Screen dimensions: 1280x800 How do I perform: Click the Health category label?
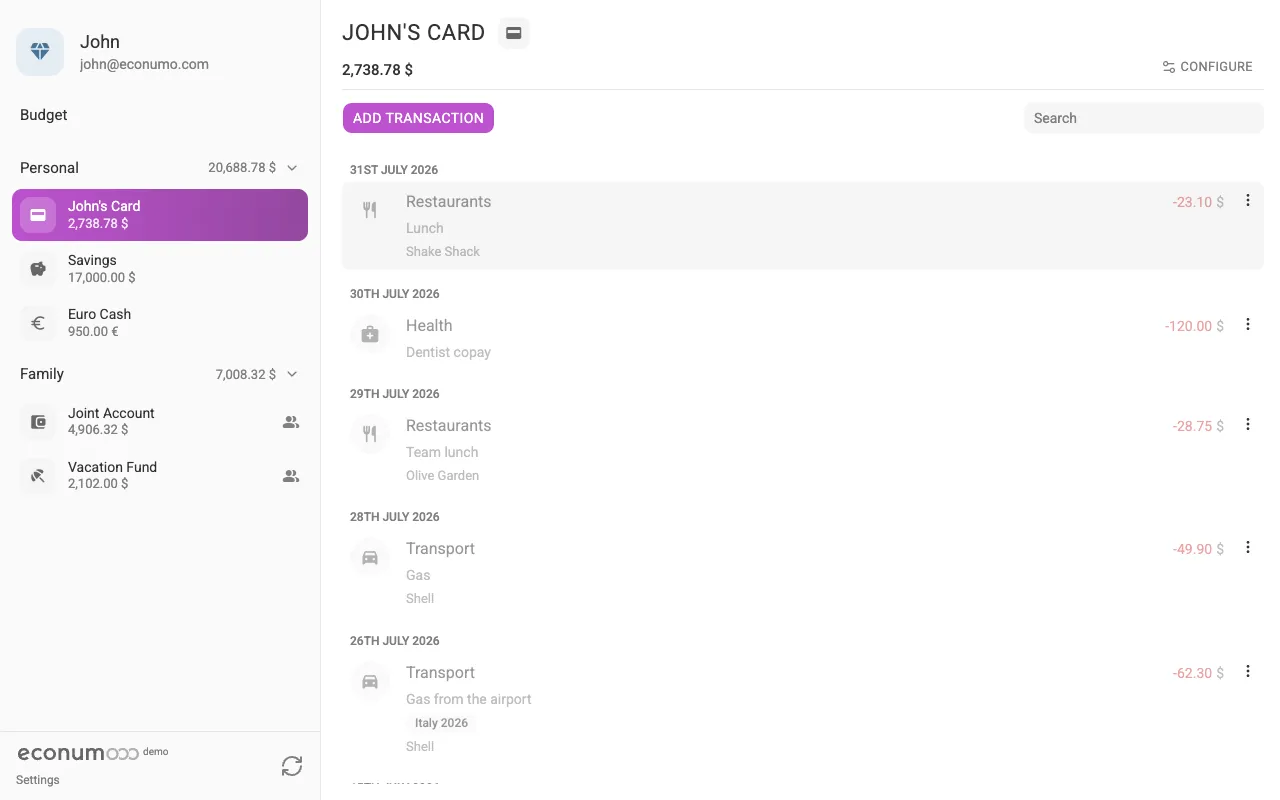[x=429, y=325]
